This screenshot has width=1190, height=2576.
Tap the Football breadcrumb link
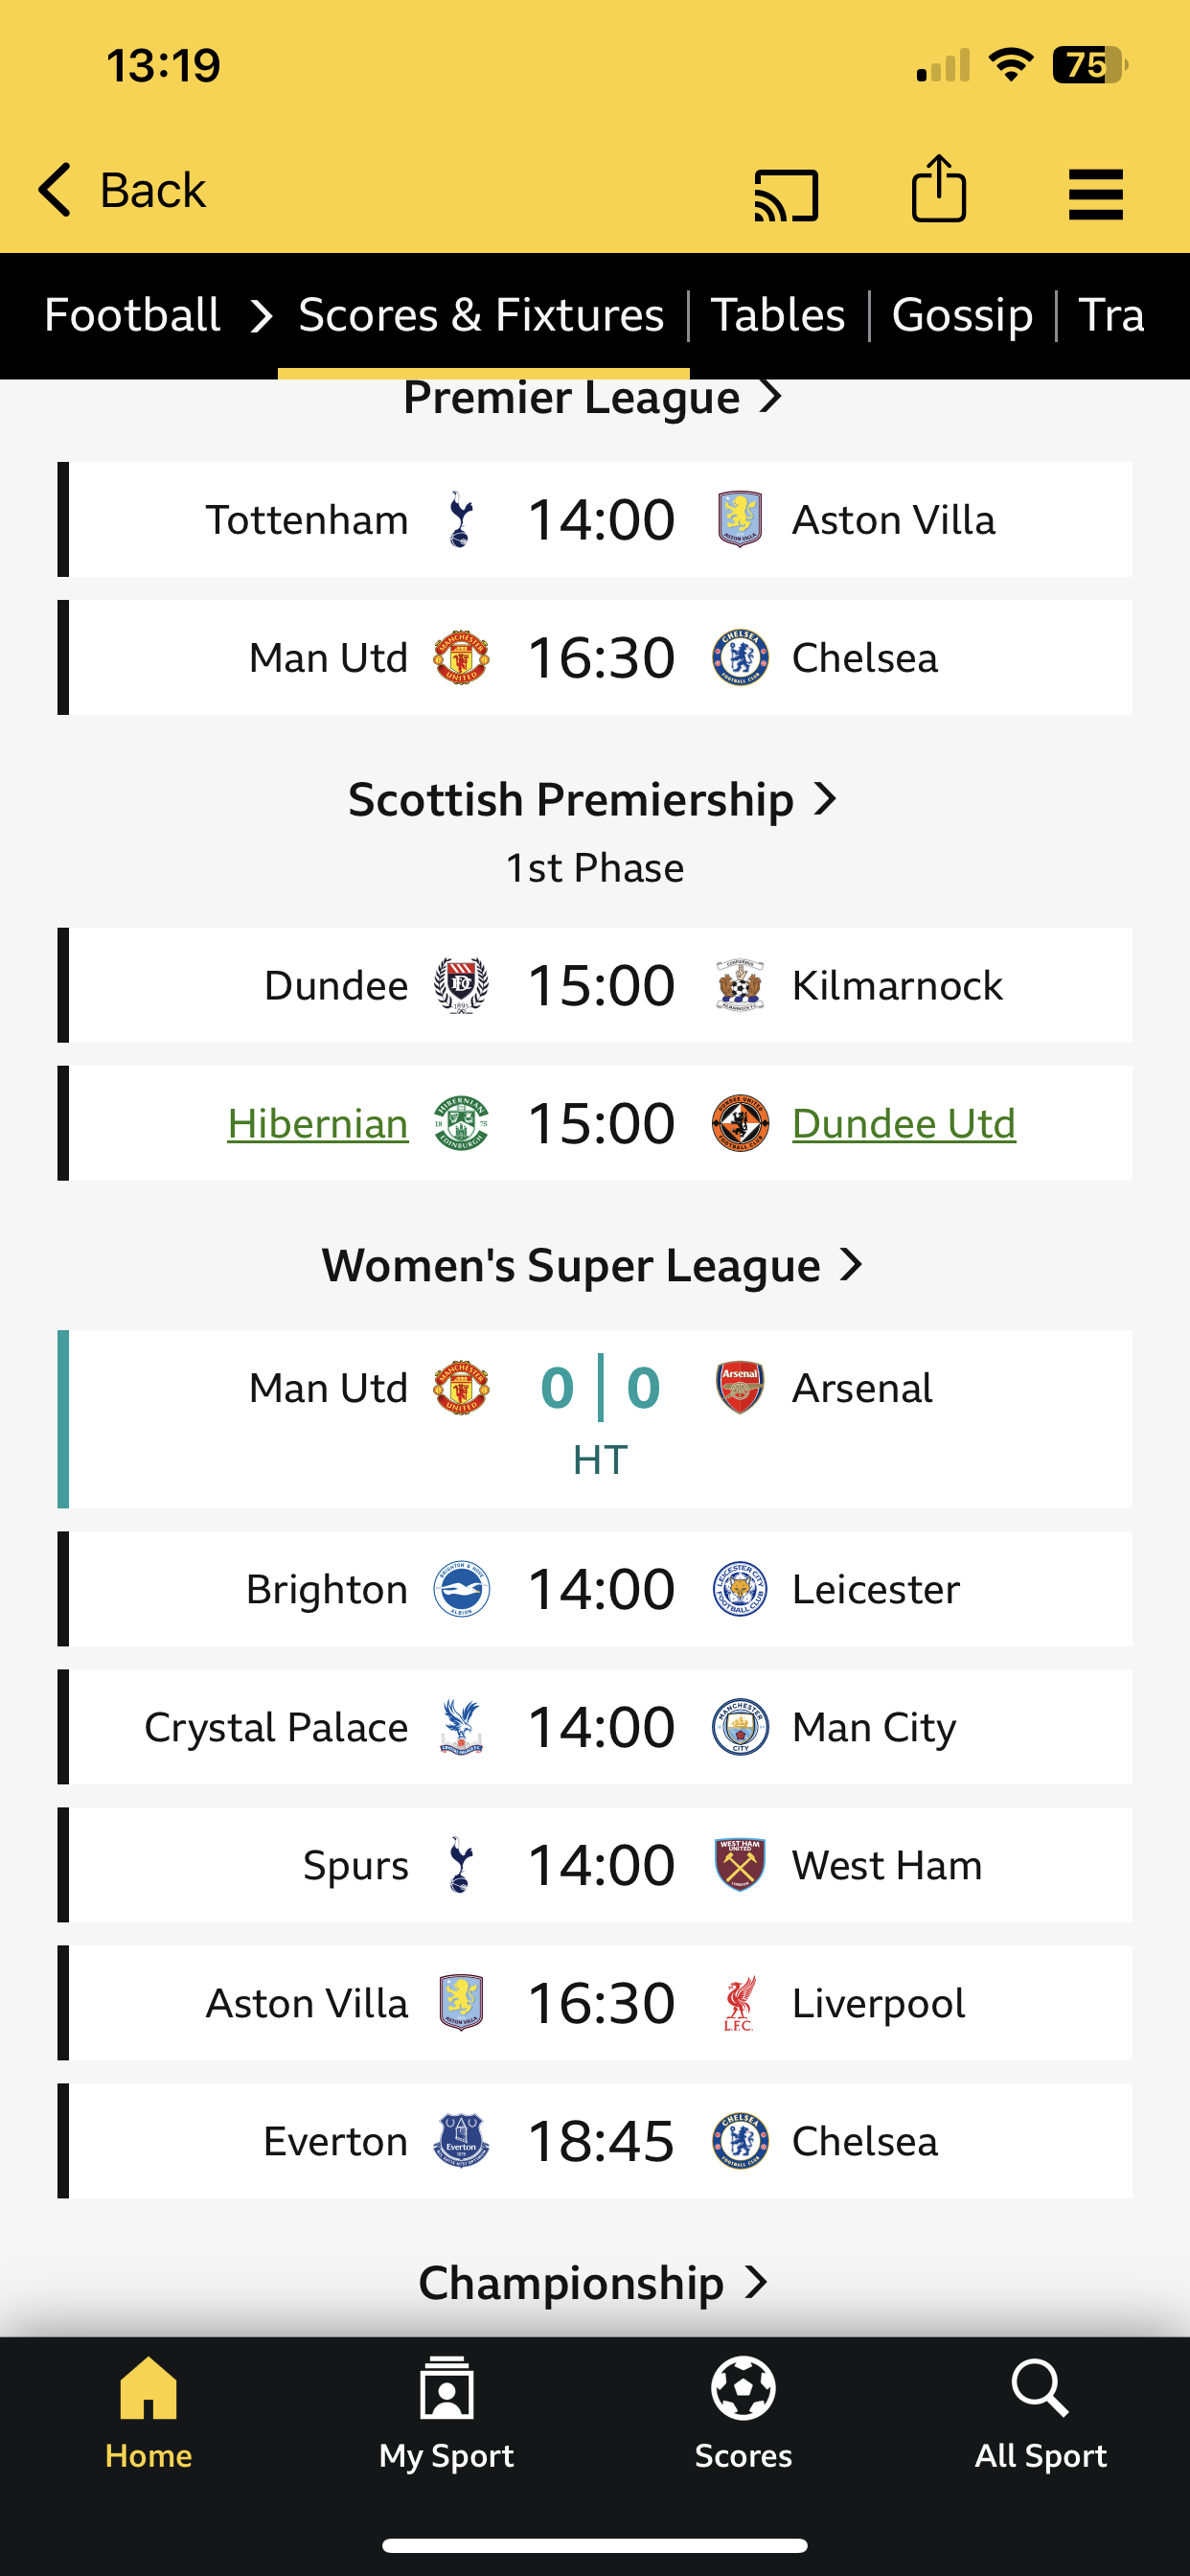coord(132,315)
